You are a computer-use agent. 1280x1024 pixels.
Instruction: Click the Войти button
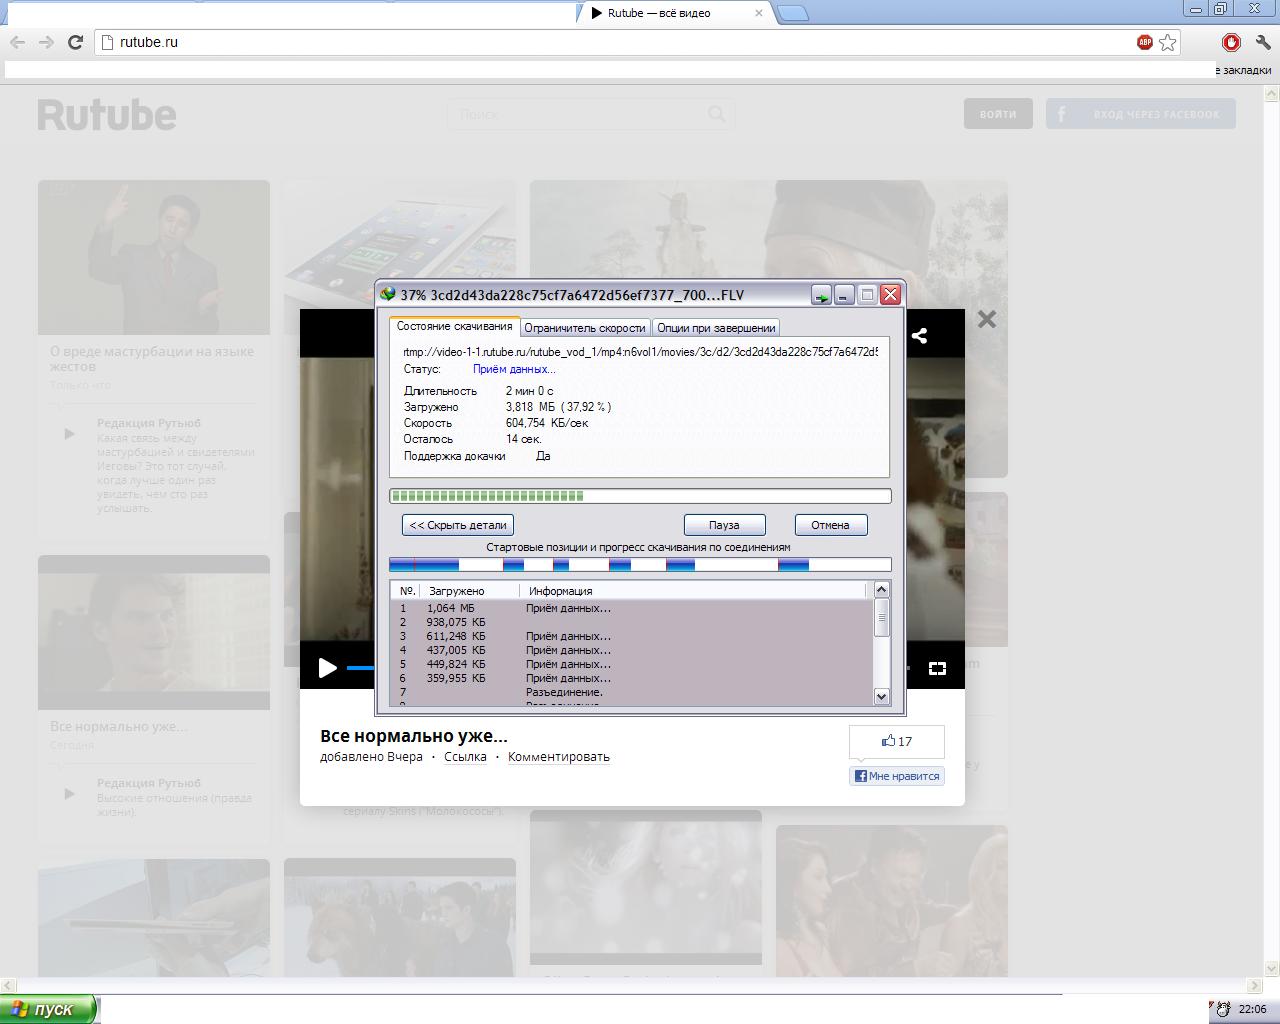click(x=998, y=114)
